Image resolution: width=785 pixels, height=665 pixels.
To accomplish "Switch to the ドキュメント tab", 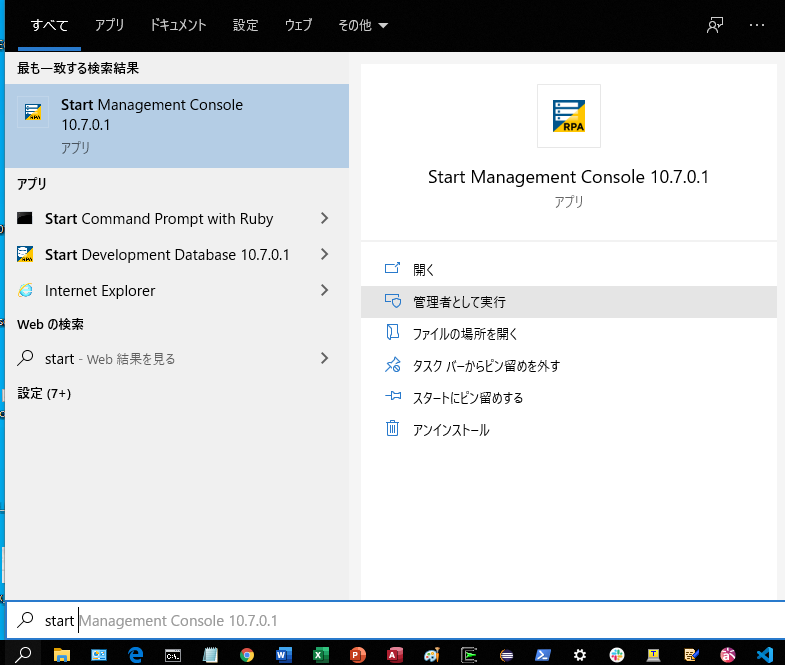I will pyautogui.click(x=178, y=25).
